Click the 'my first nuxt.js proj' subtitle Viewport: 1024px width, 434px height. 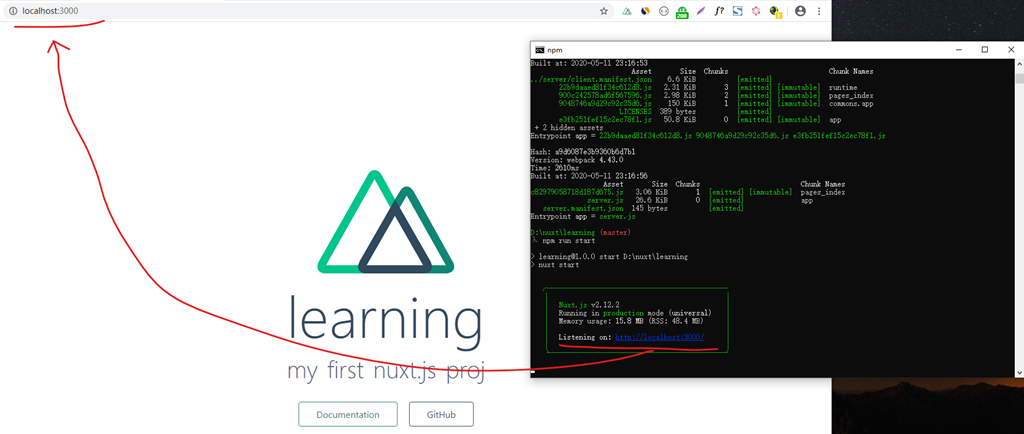click(385, 371)
